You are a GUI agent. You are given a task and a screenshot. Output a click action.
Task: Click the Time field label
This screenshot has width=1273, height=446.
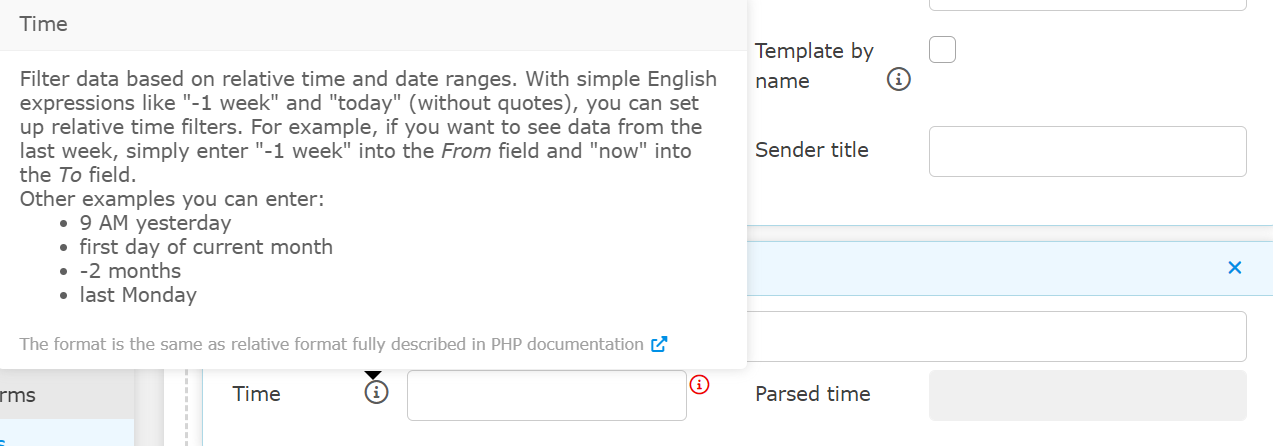[257, 394]
